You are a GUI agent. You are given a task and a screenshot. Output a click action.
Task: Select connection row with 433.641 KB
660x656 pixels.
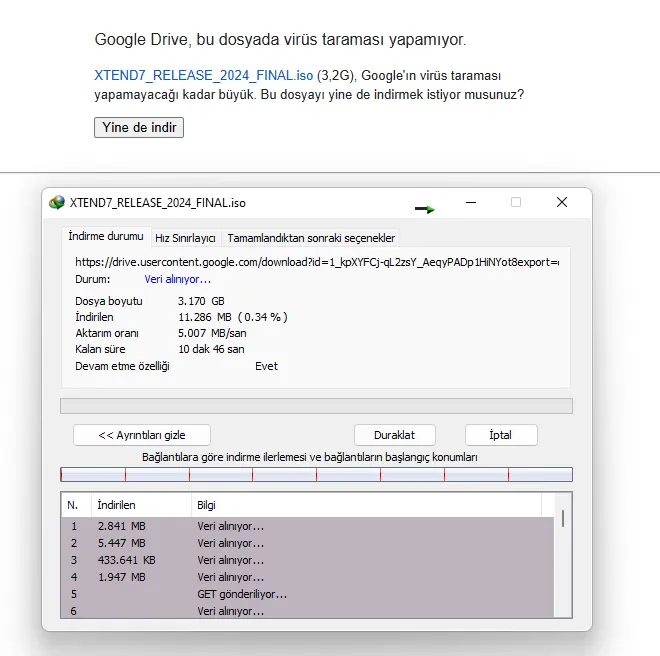coord(308,560)
